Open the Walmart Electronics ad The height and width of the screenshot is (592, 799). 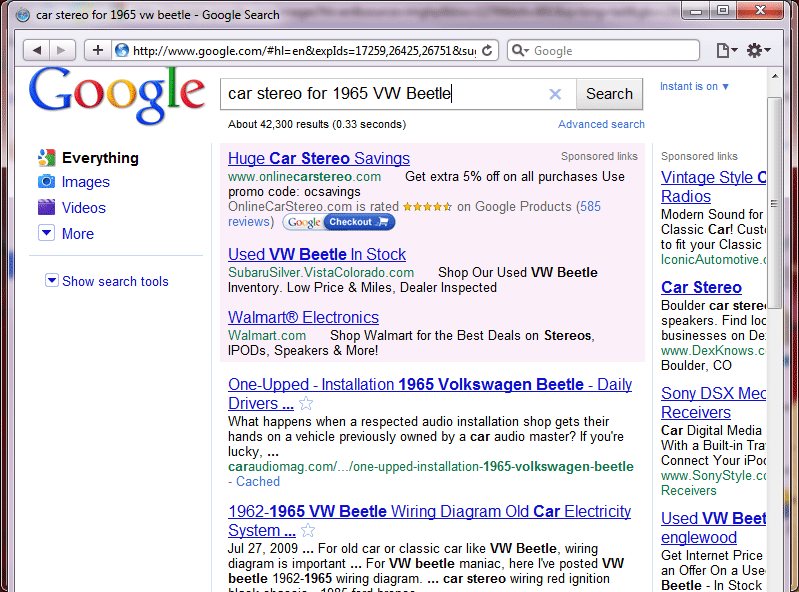point(303,317)
